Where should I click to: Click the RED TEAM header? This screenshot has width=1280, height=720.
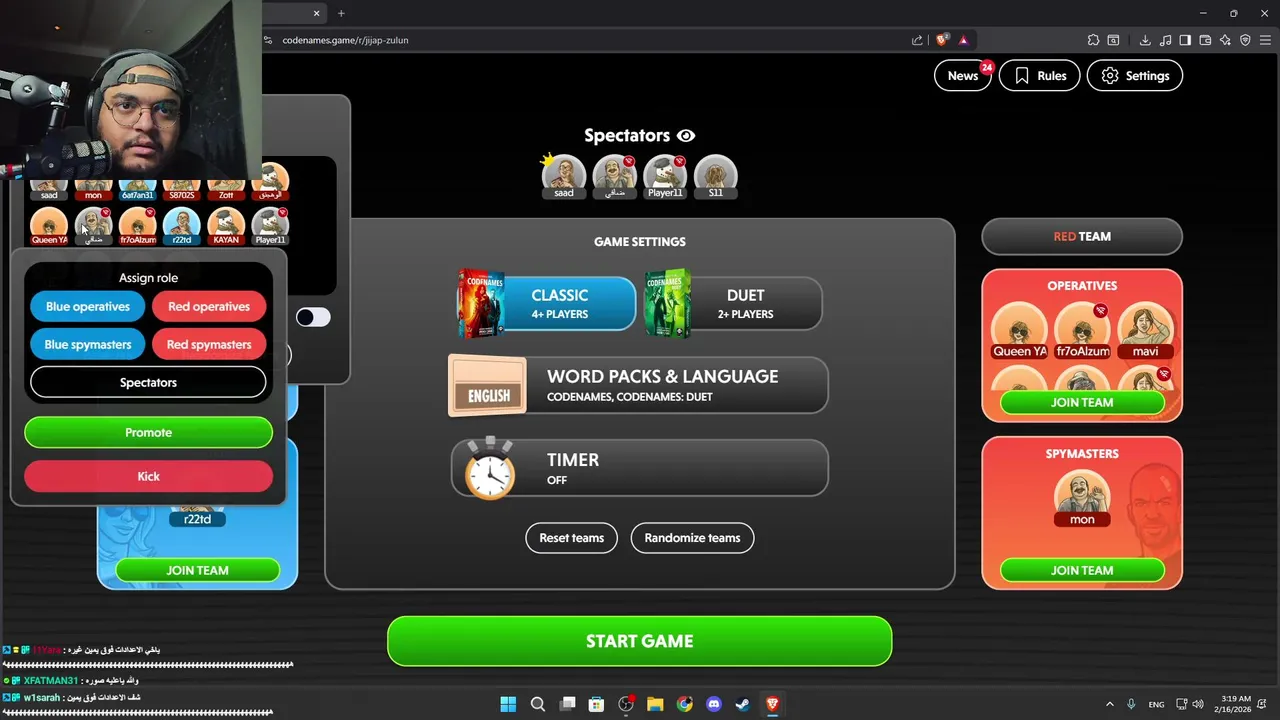point(1082,237)
